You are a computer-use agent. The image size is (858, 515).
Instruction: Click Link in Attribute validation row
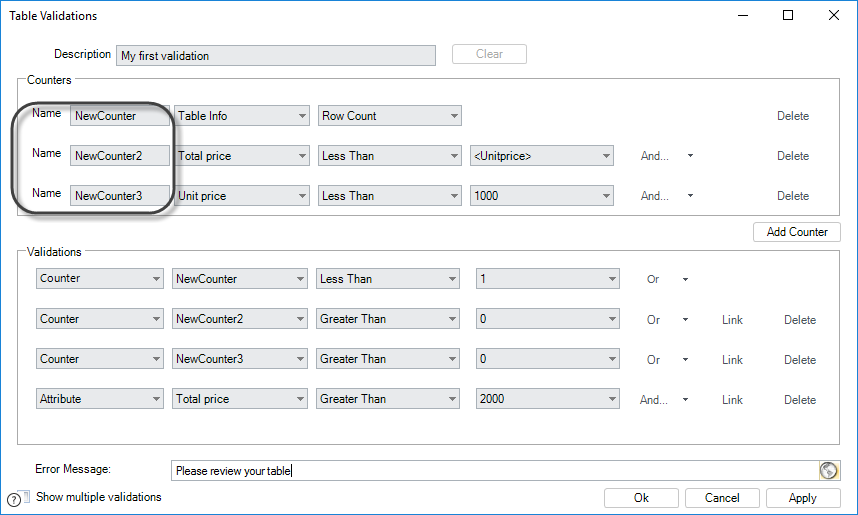click(x=732, y=400)
